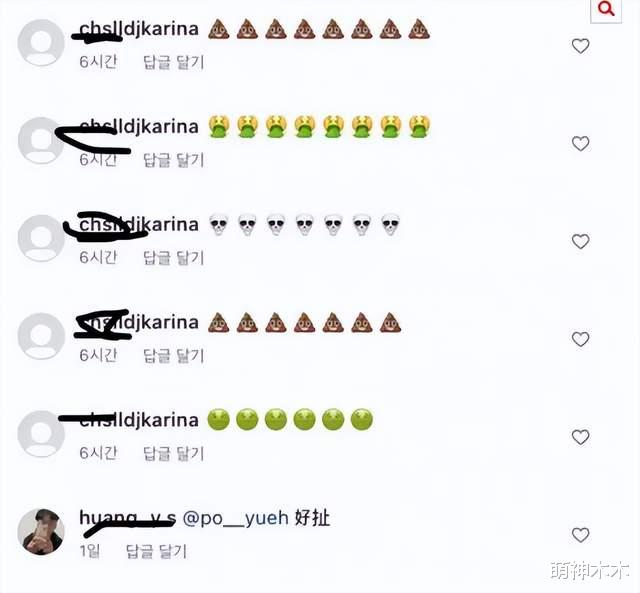Reply to huang_y_s comment
Viewport: 640px width, 593px height.
[156, 551]
